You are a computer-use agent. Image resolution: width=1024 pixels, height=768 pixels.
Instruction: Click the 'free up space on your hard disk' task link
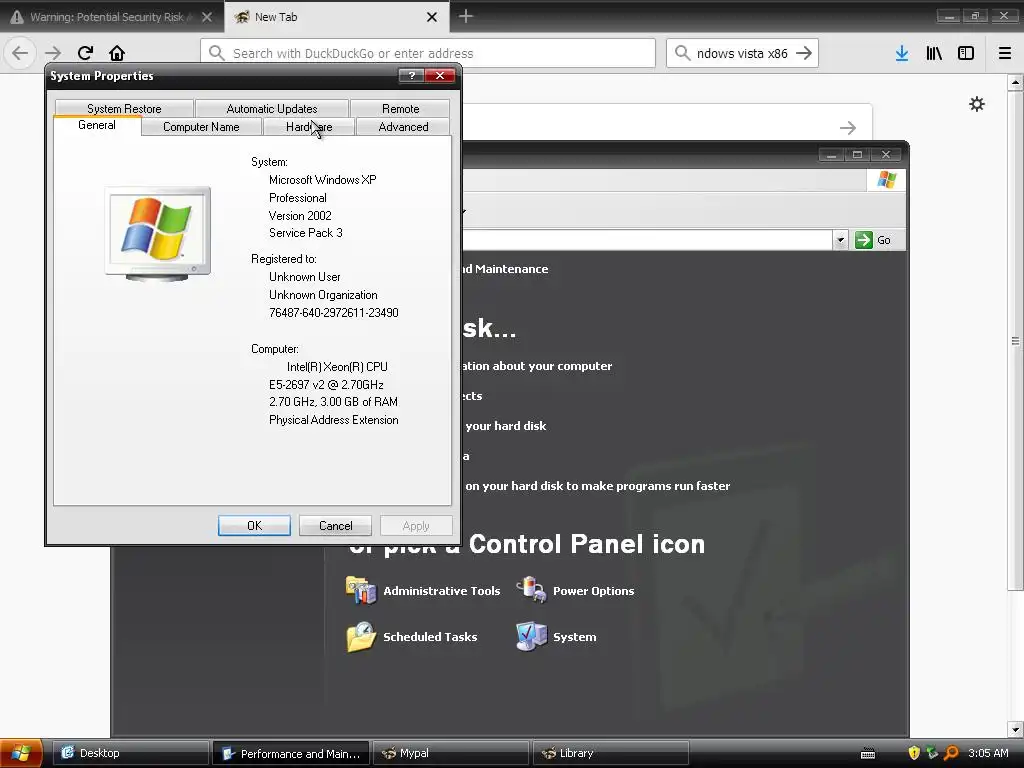pos(505,426)
